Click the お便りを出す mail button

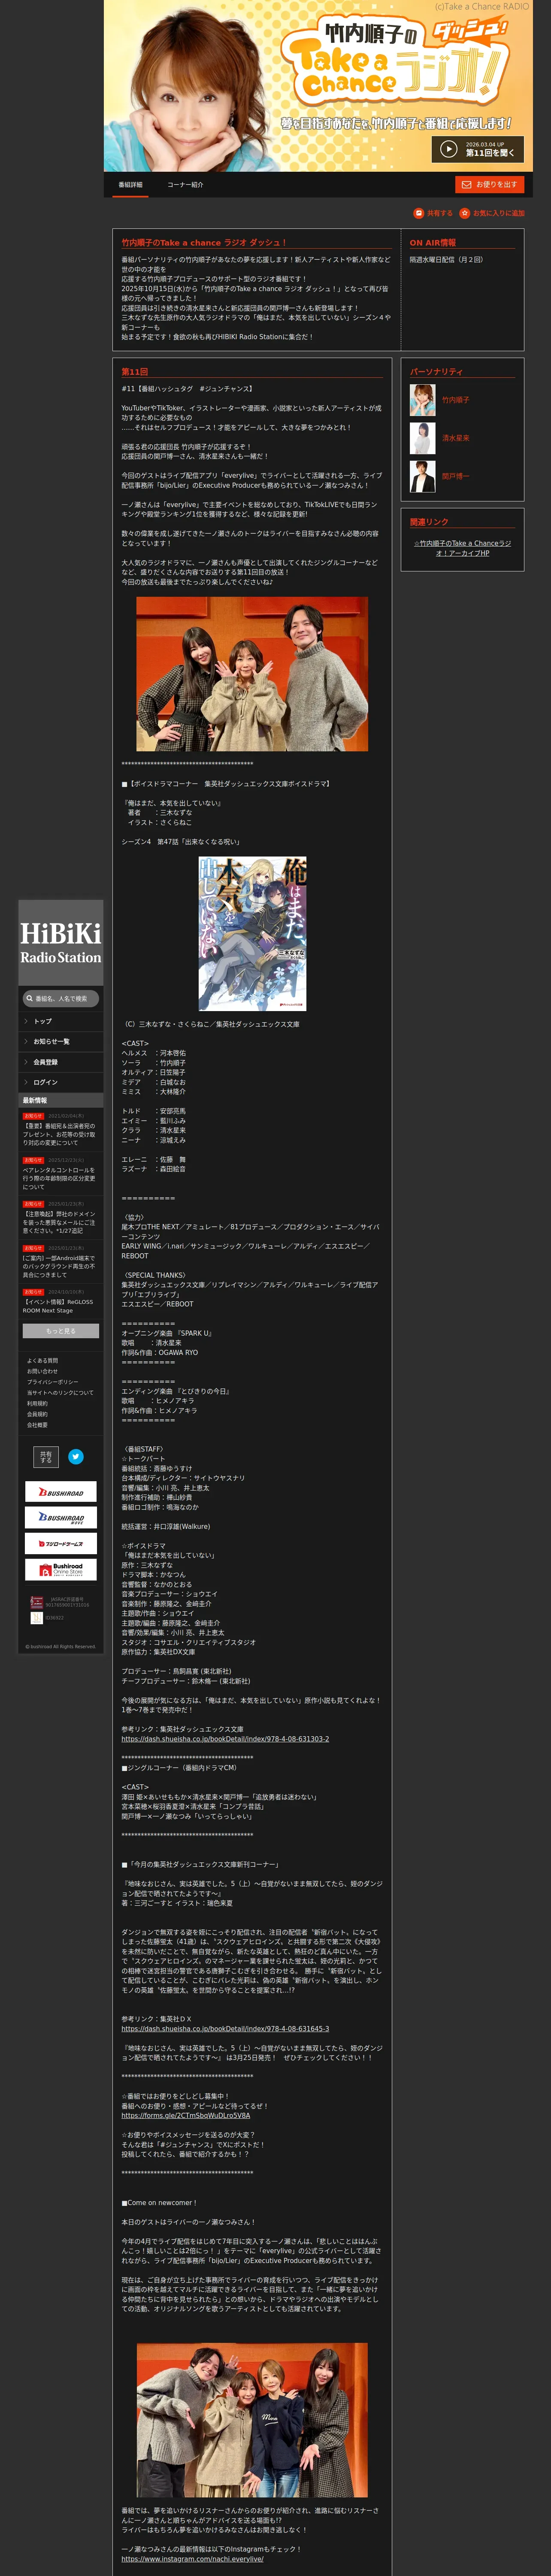pyautogui.click(x=490, y=185)
